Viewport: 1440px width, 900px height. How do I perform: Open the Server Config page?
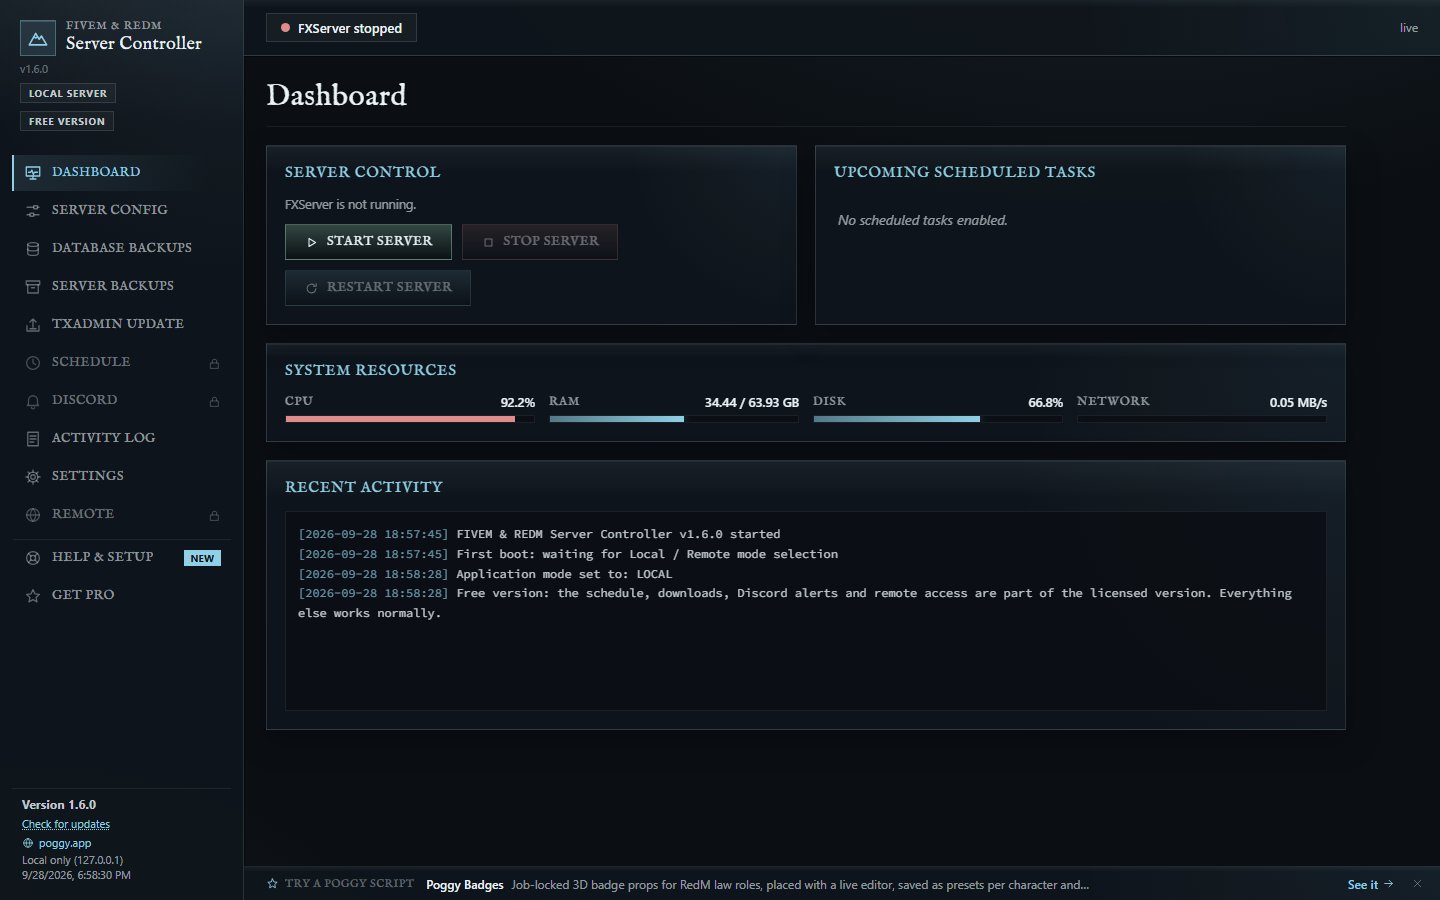[x=122, y=210]
